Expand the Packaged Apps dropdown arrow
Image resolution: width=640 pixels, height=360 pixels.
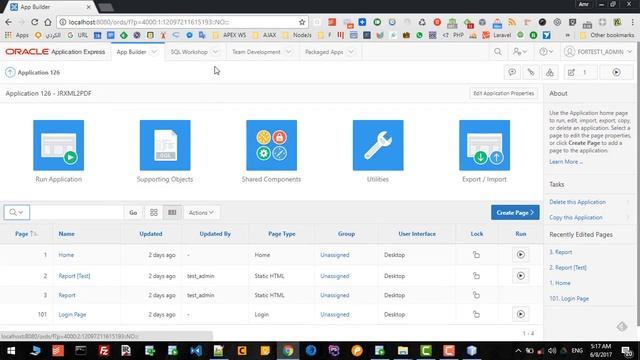point(351,52)
